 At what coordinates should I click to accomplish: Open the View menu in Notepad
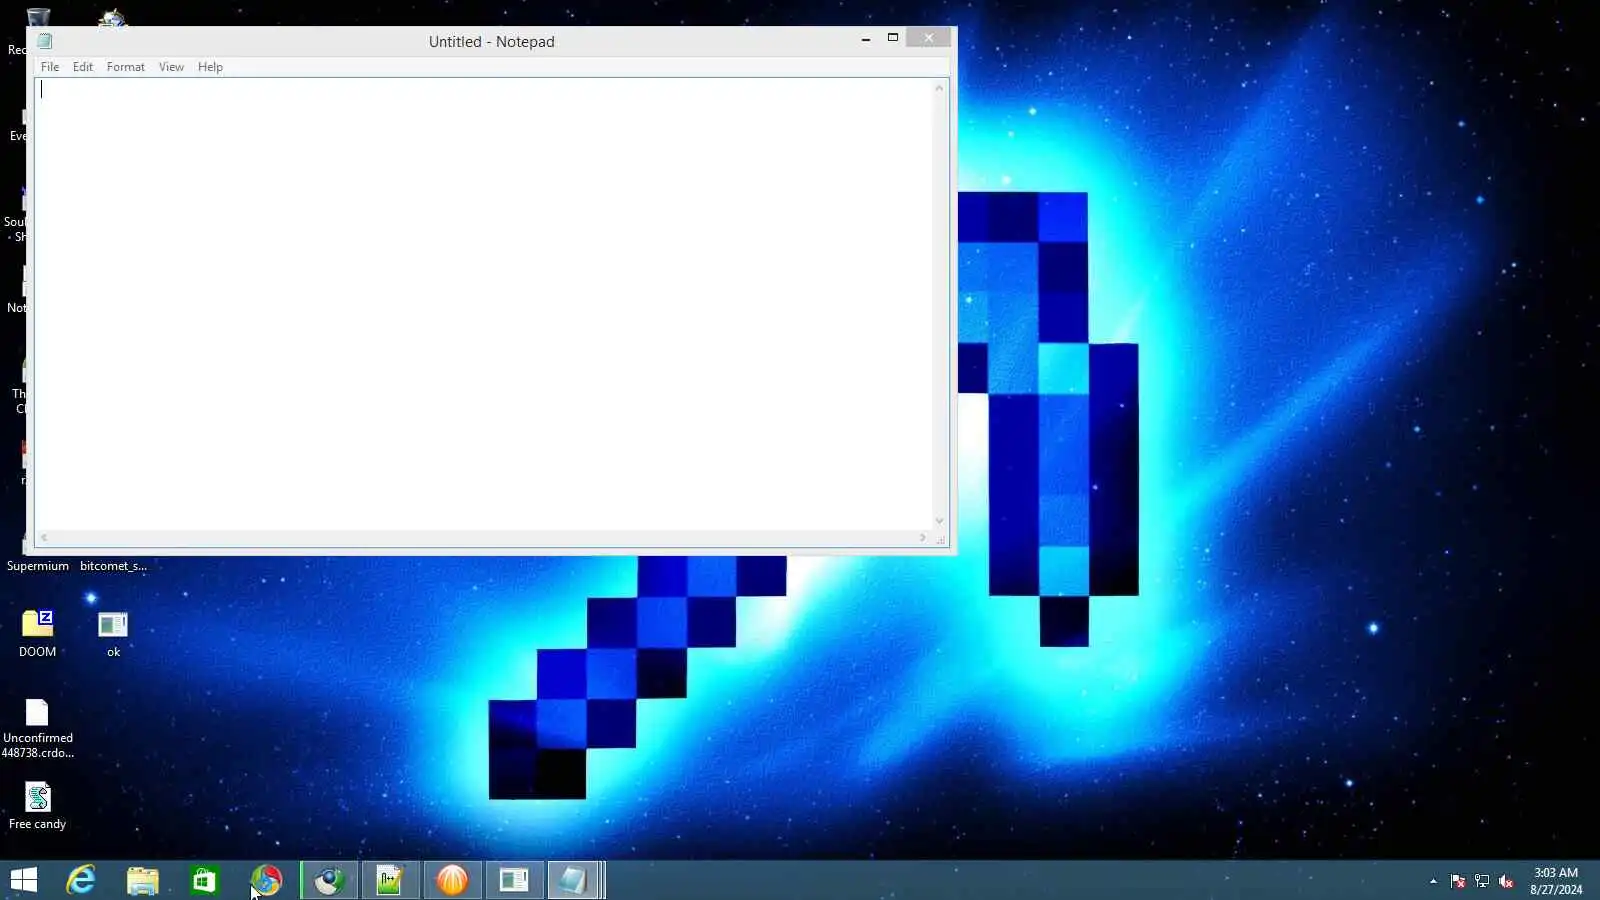tap(171, 67)
